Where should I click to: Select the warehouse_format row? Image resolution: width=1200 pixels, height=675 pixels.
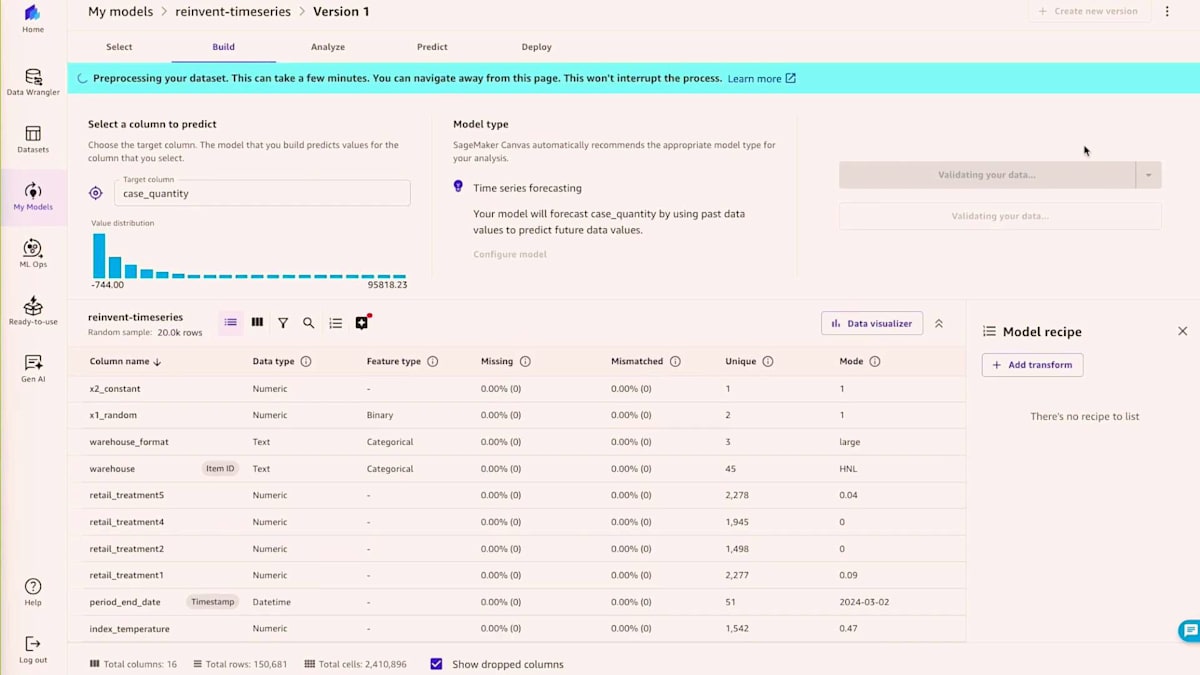coord(517,442)
